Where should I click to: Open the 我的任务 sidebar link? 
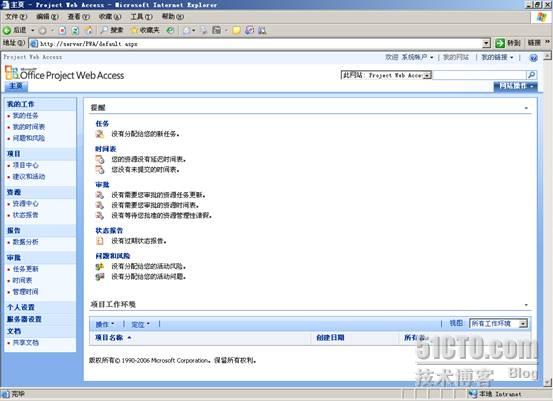tap(25, 116)
